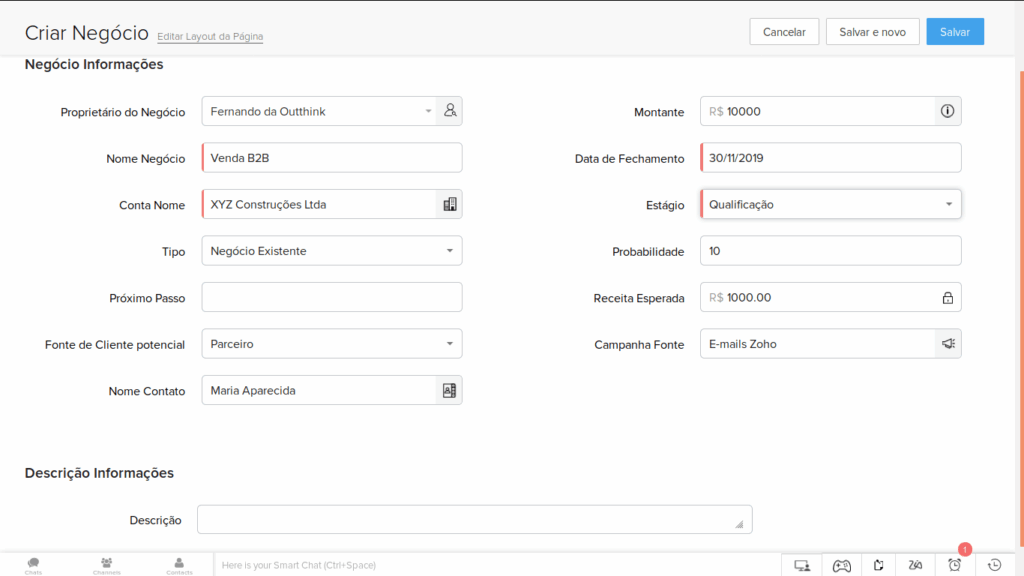Click the Cancelar button
This screenshot has width=1024, height=576.
point(784,32)
